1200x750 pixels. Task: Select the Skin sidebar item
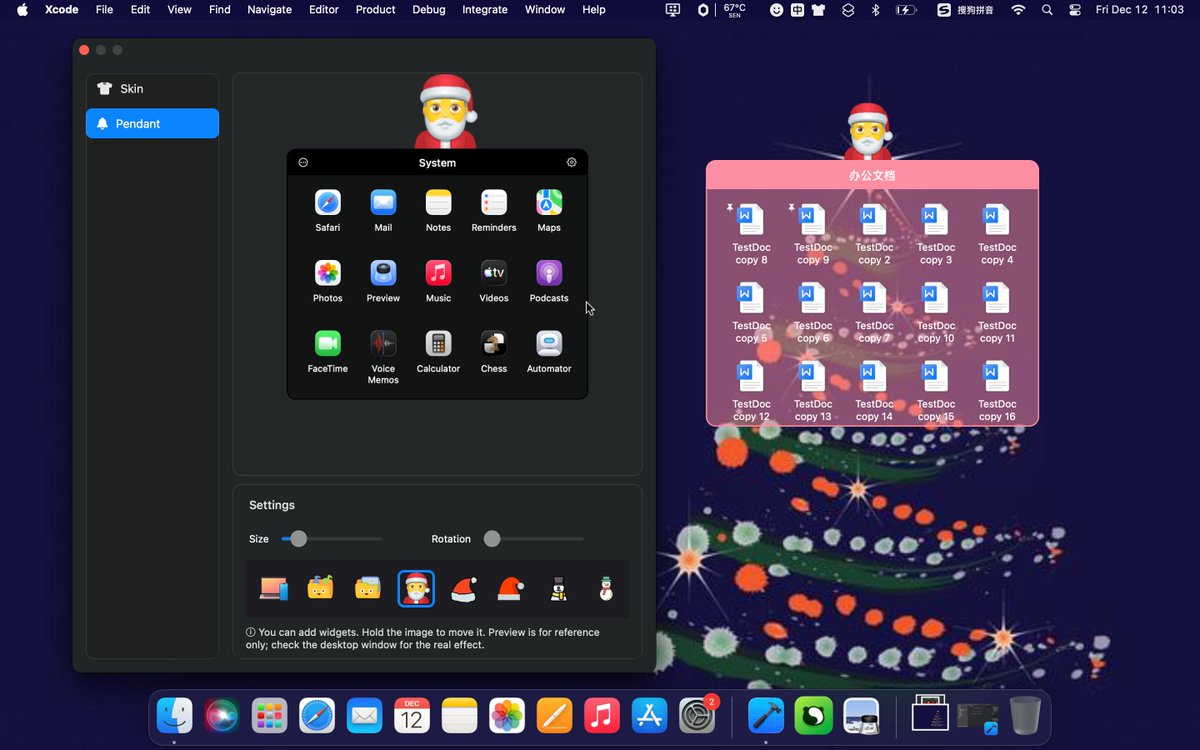click(x=152, y=89)
